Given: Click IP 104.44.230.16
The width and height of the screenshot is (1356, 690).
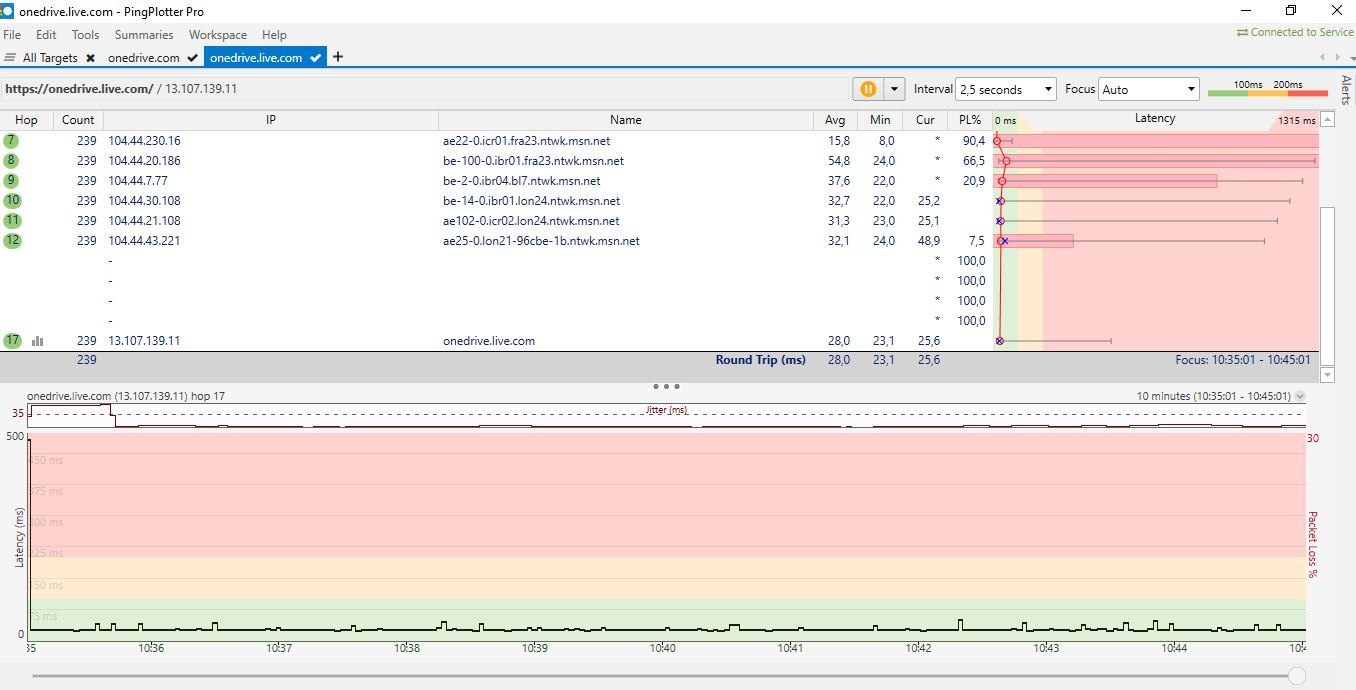Looking at the screenshot, I should click(x=144, y=141).
